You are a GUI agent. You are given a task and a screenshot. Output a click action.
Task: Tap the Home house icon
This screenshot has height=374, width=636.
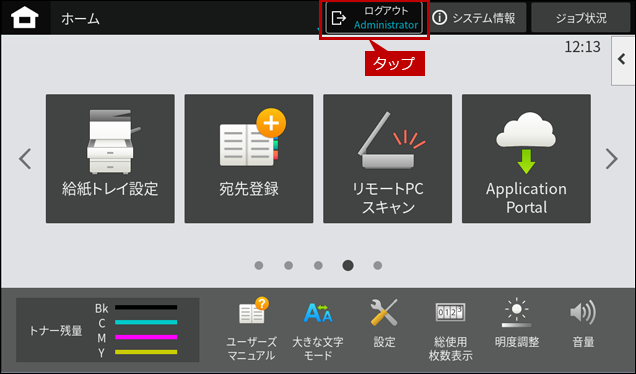click(x=25, y=18)
